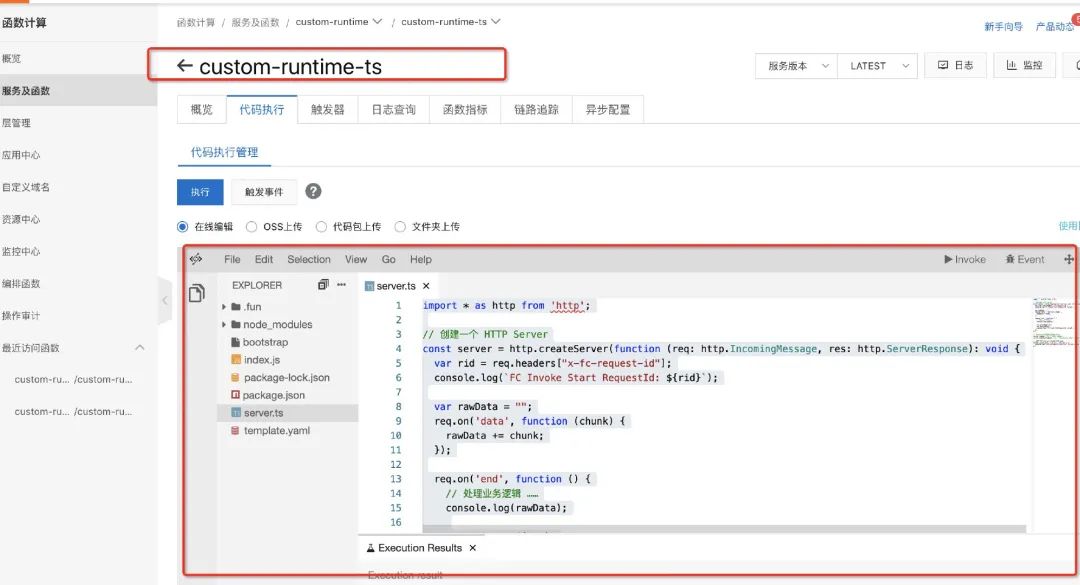Switch to the 概览 tab

pos(202,110)
